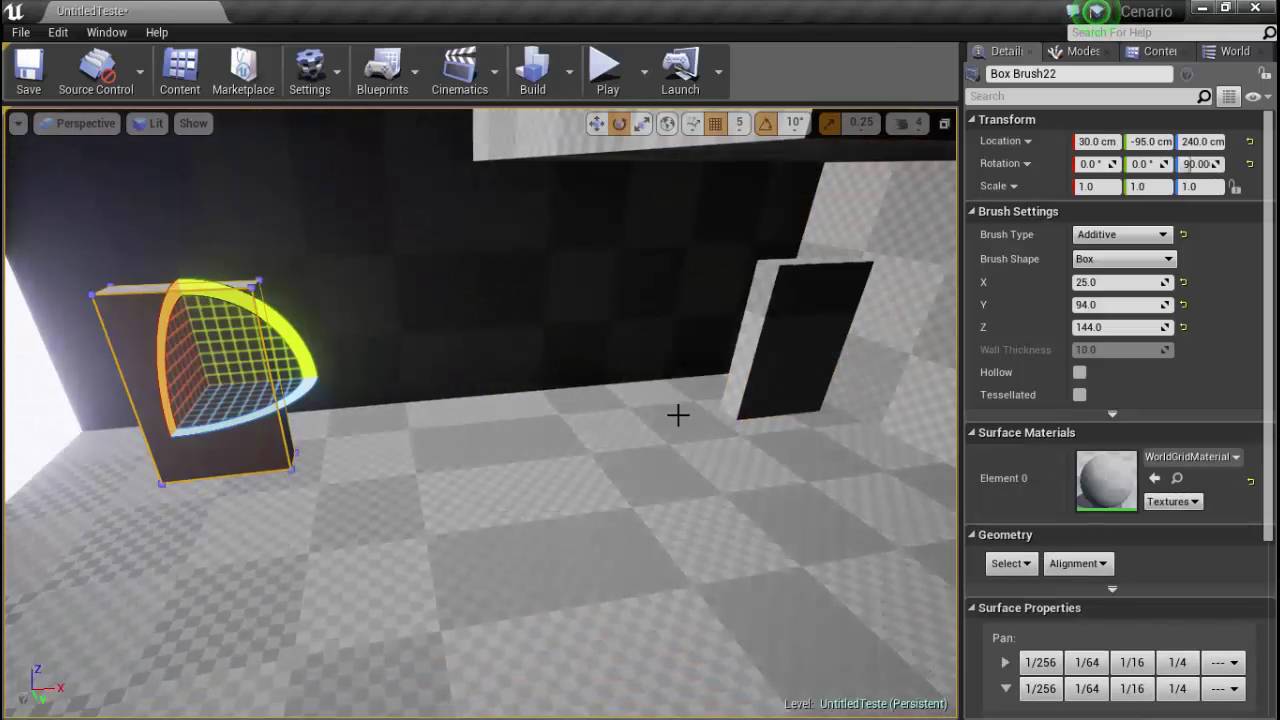Click the Box Brush22 name field
The width and height of the screenshot is (1280, 720).
point(1079,74)
